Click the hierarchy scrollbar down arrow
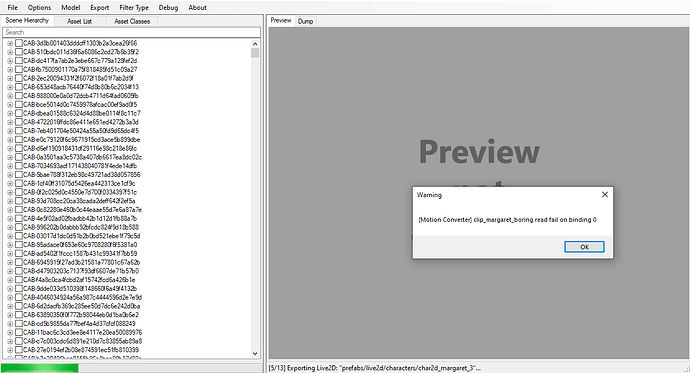 pyautogui.click(x=255, y=354)
